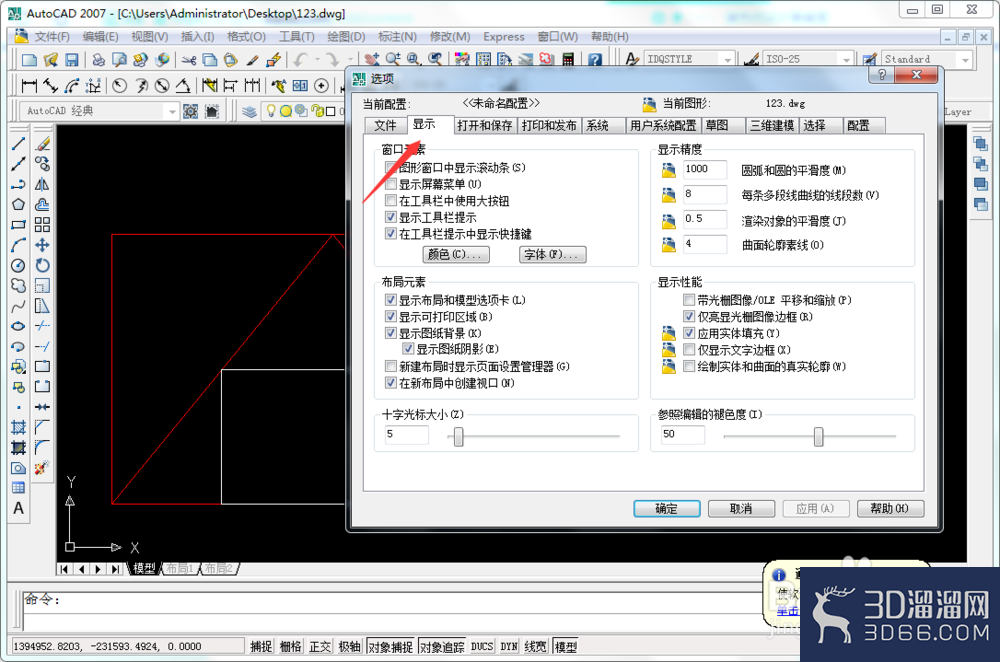Screen dimensions: 1000x662
Task: Enable 新建布局时显示页面设置管理器 checkbox
Action: (x=391, y=366)
